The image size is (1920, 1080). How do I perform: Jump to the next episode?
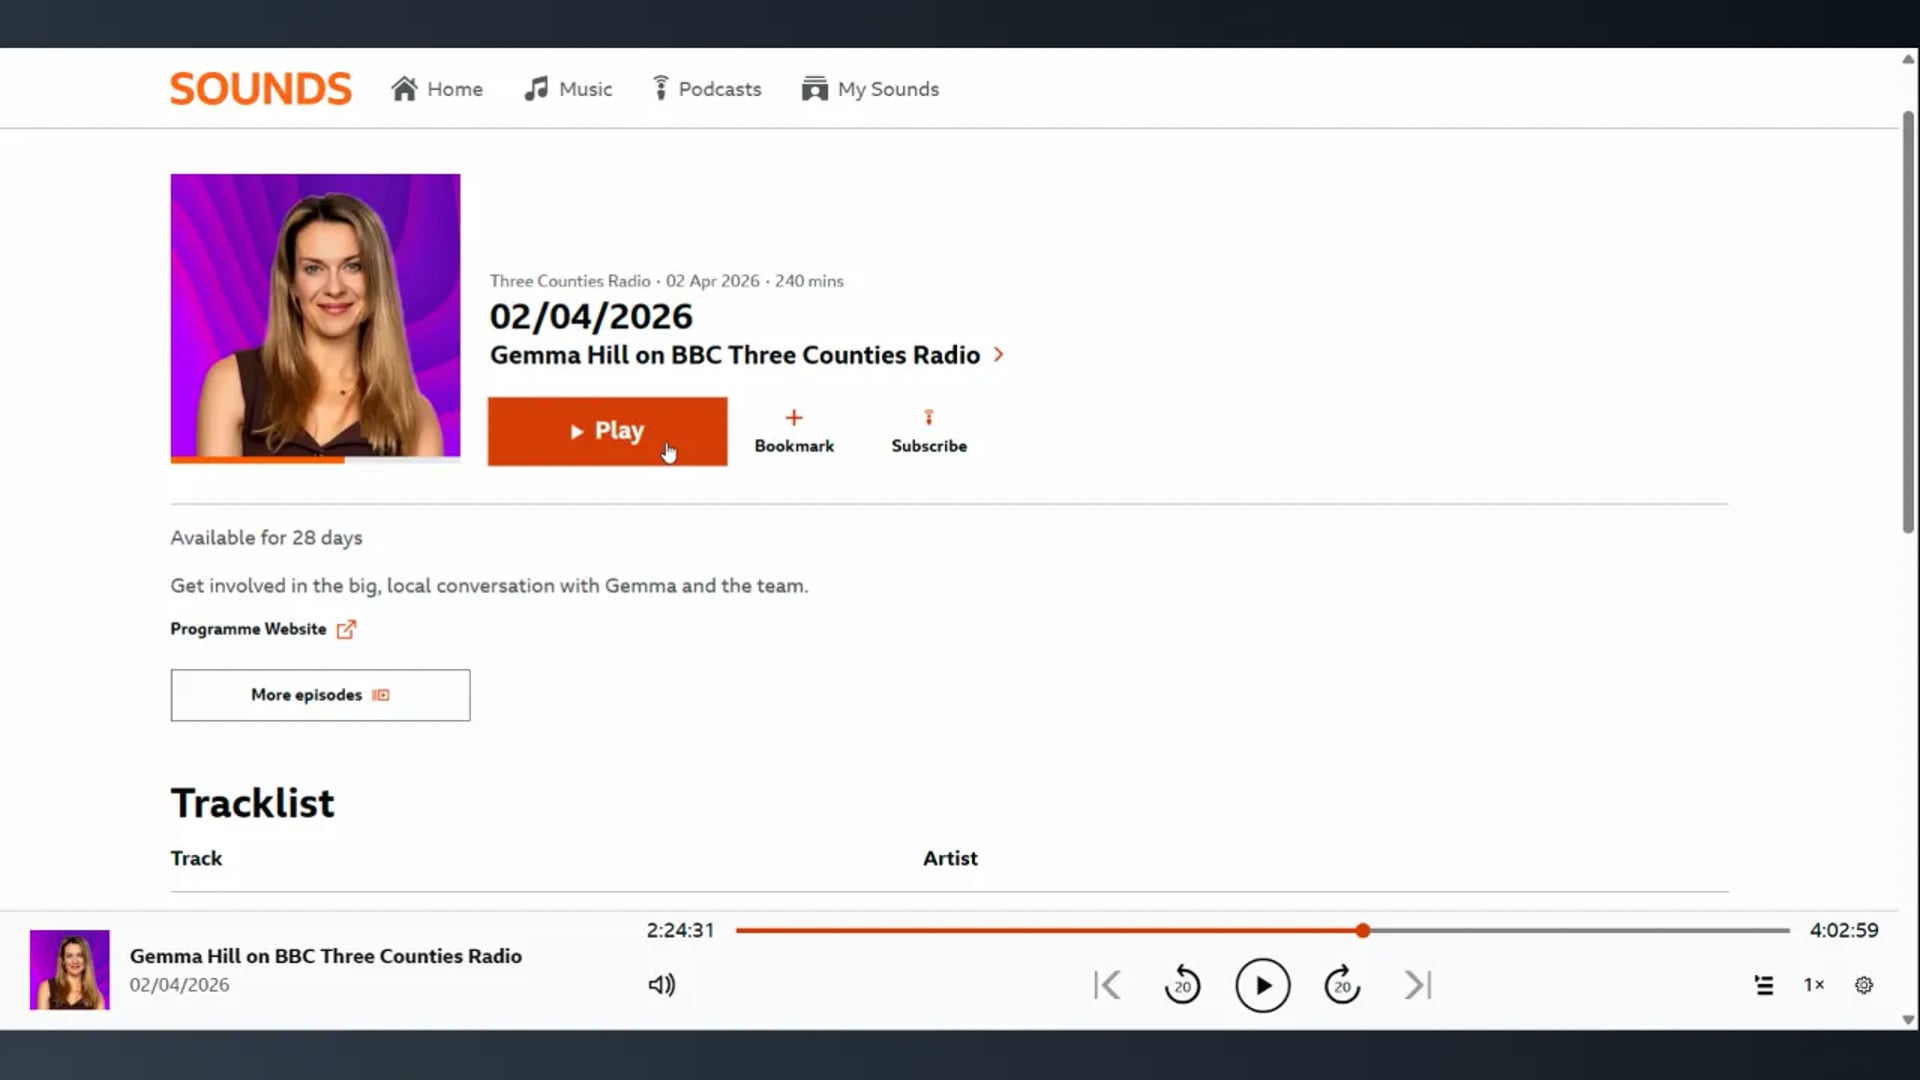(1417, 984)
